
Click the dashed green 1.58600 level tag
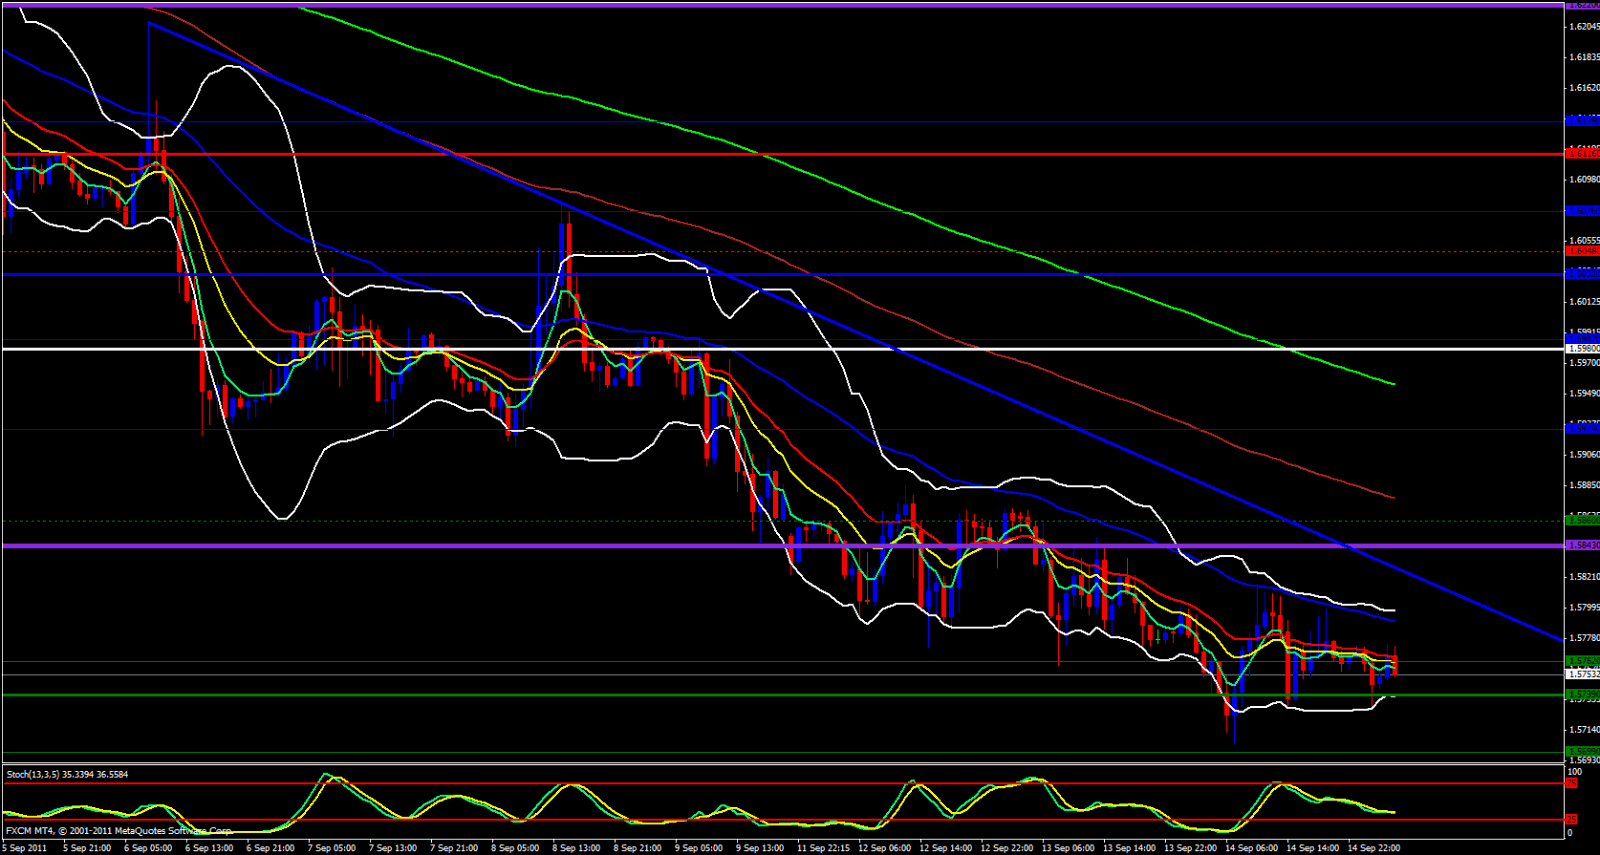click(1582, 520)
